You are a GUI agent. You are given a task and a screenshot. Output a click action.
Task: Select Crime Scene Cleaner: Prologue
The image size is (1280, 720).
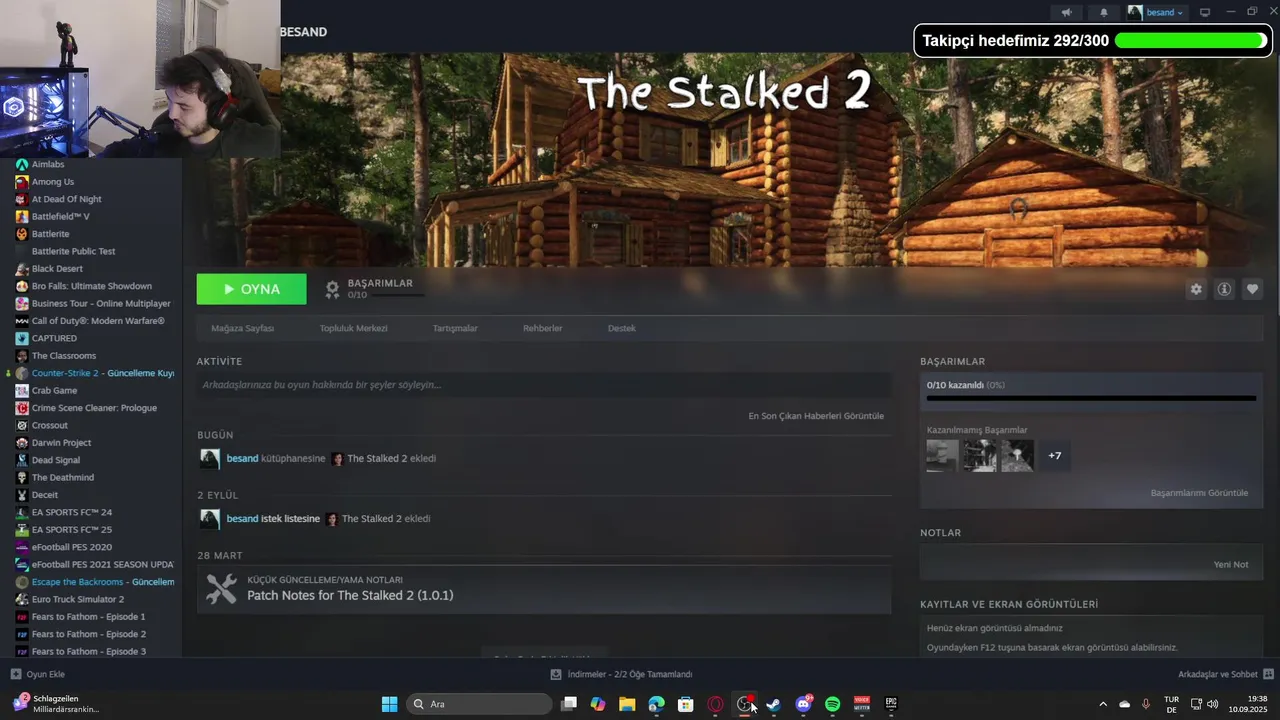(x=94, y=408)
